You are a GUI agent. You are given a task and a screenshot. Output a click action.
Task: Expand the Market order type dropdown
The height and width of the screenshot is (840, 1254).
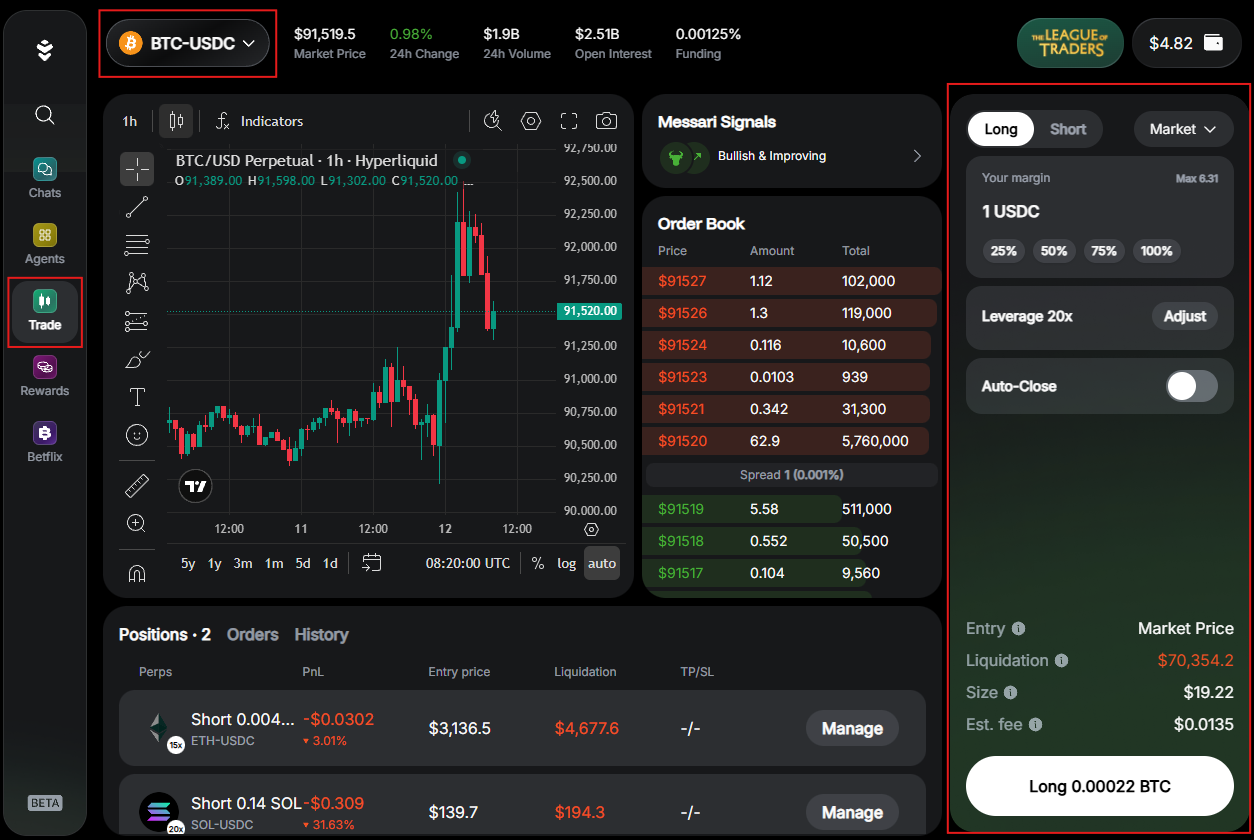click(x=1183, y=129)
